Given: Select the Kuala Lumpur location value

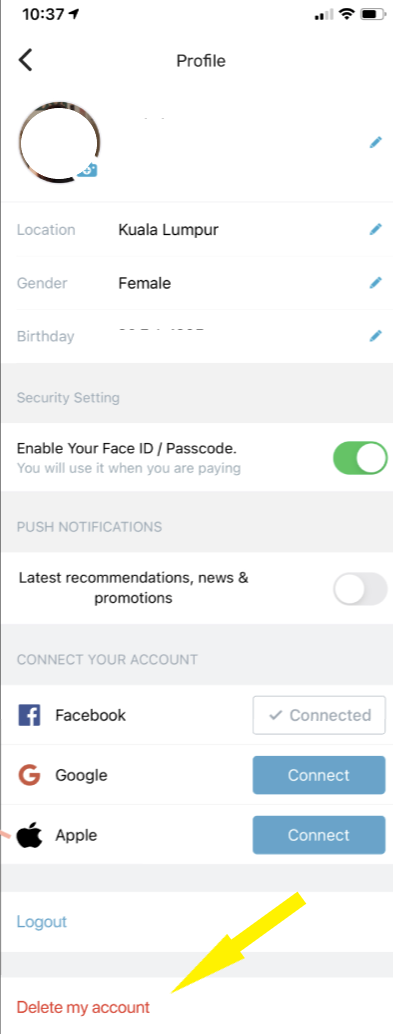Looking at the screenshot, I should (x=168, y=229).
